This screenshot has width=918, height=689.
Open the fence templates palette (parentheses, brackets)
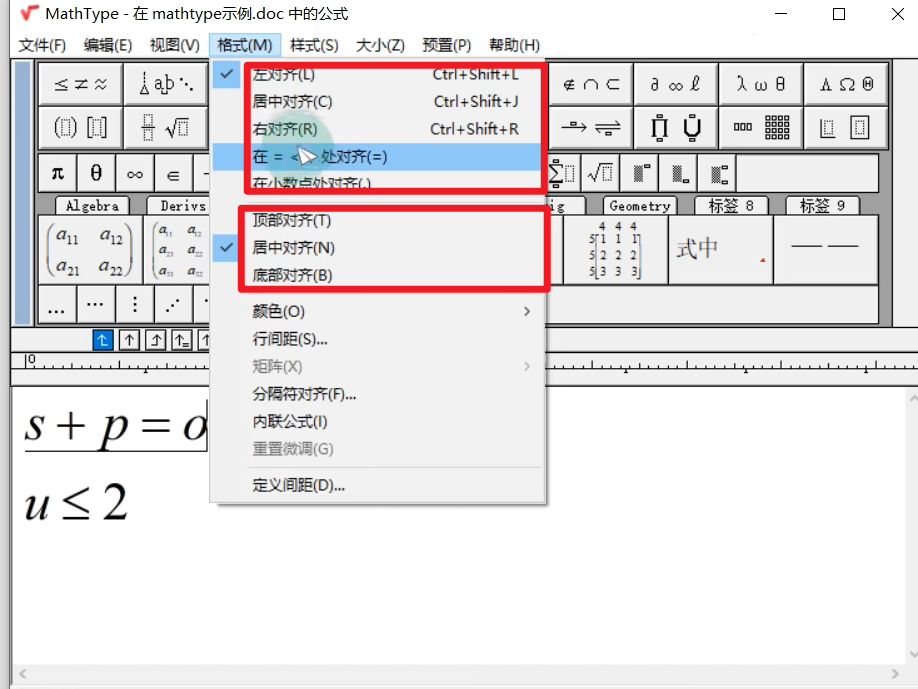click(80, 127)
